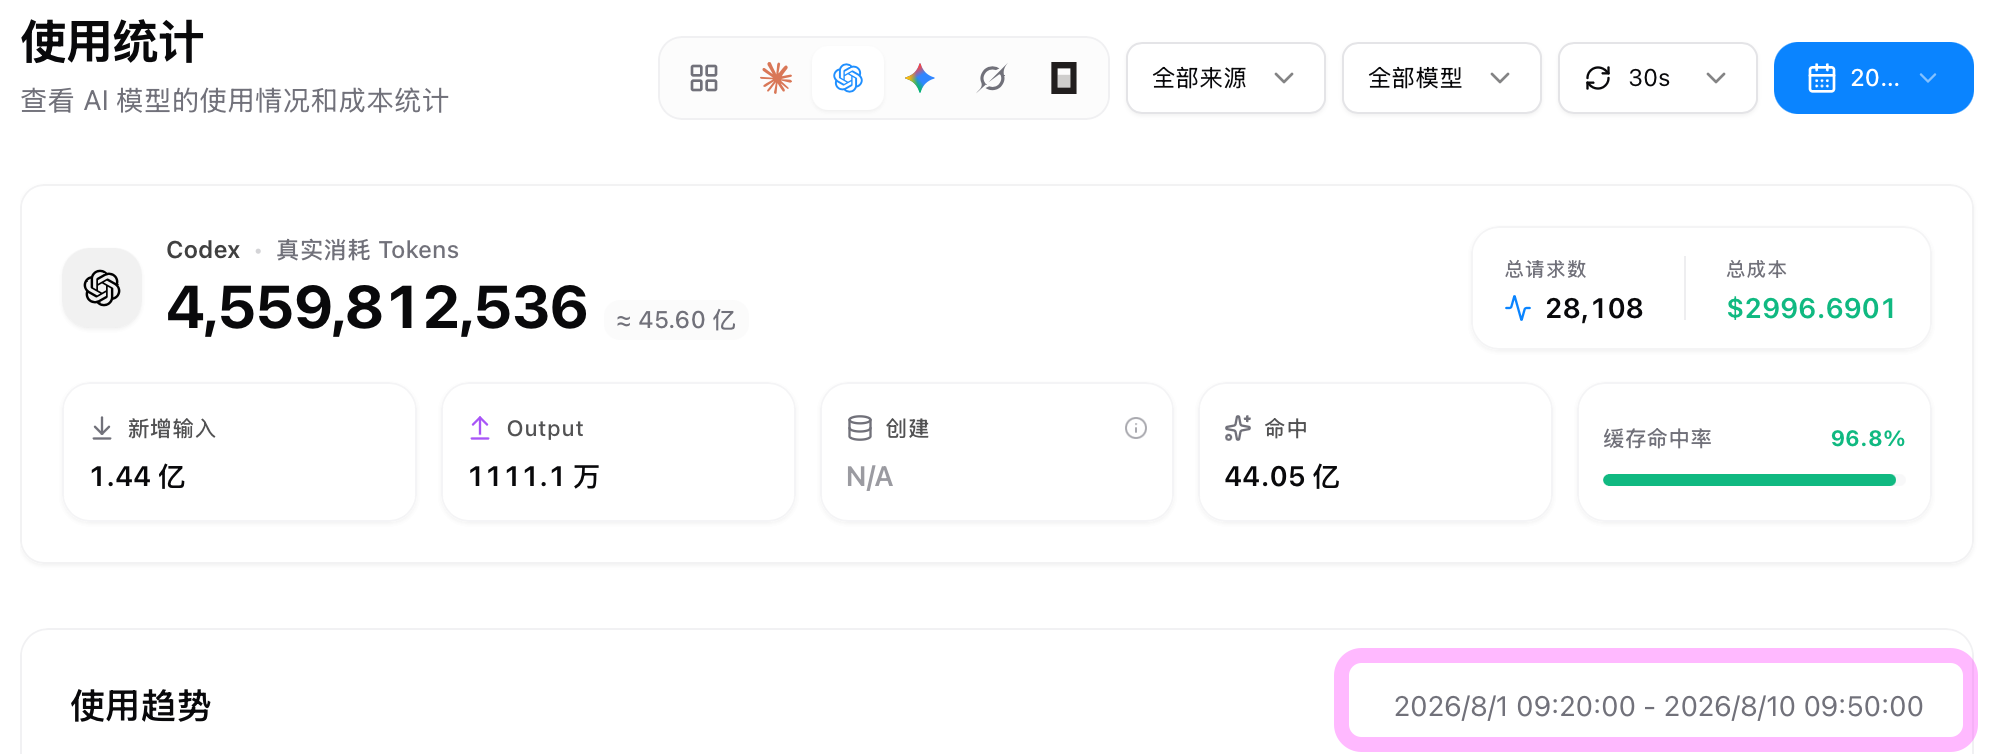Click the usage trend date range text
Screen dimensions: 2010x754
click(1658, 706)
